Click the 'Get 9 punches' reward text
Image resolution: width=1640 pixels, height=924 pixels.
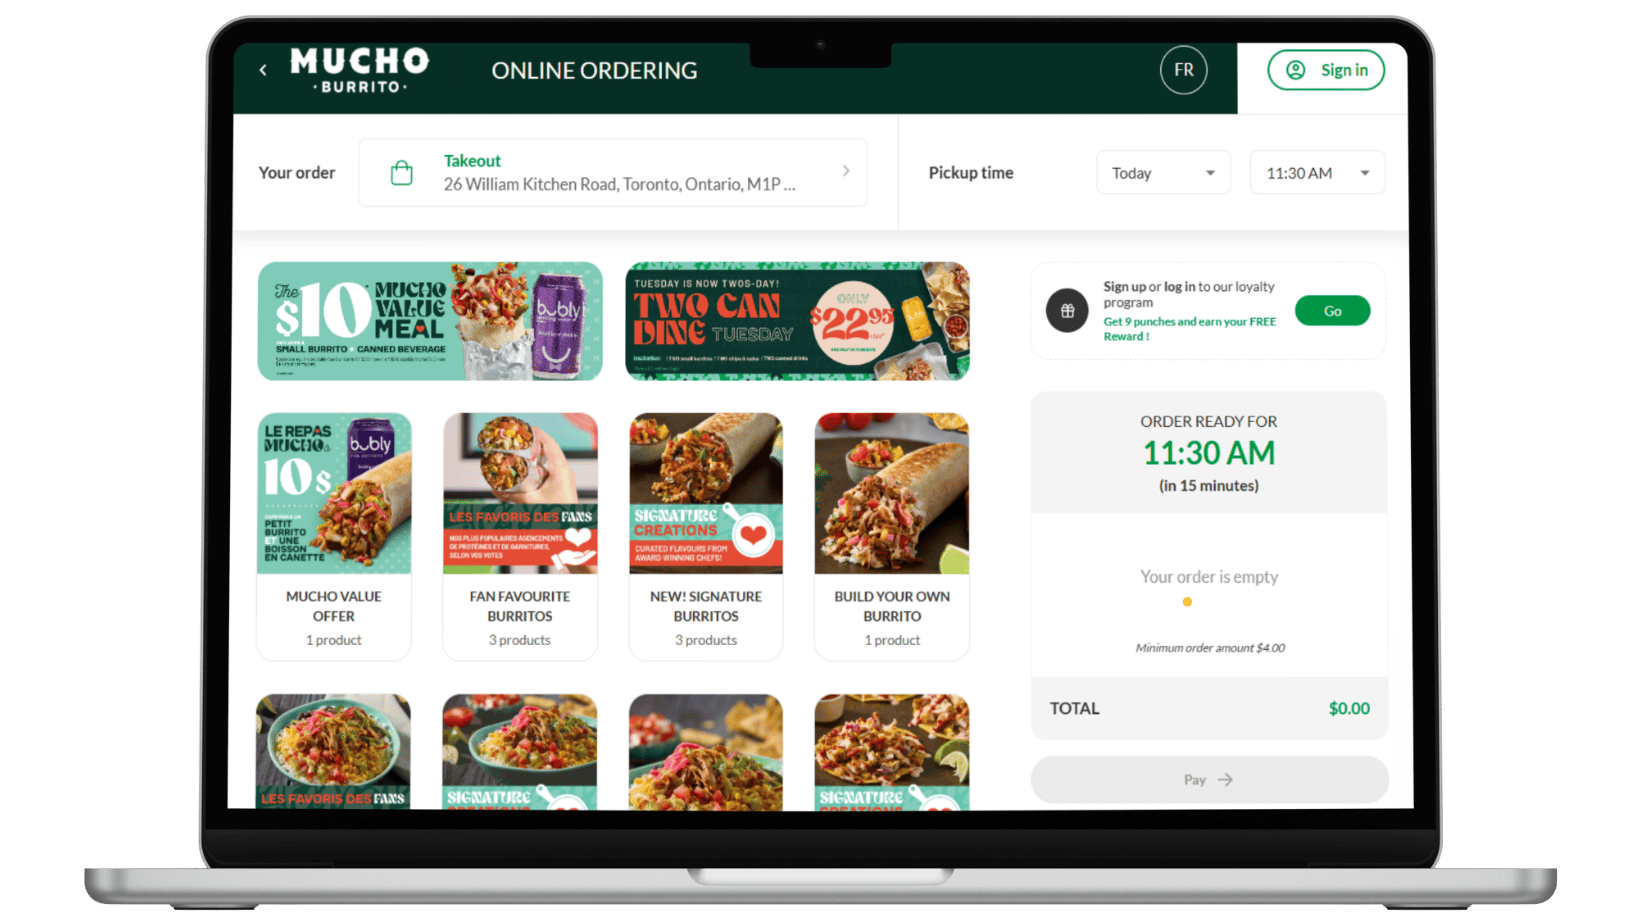pyautogui.click(x=1189, y=329)
